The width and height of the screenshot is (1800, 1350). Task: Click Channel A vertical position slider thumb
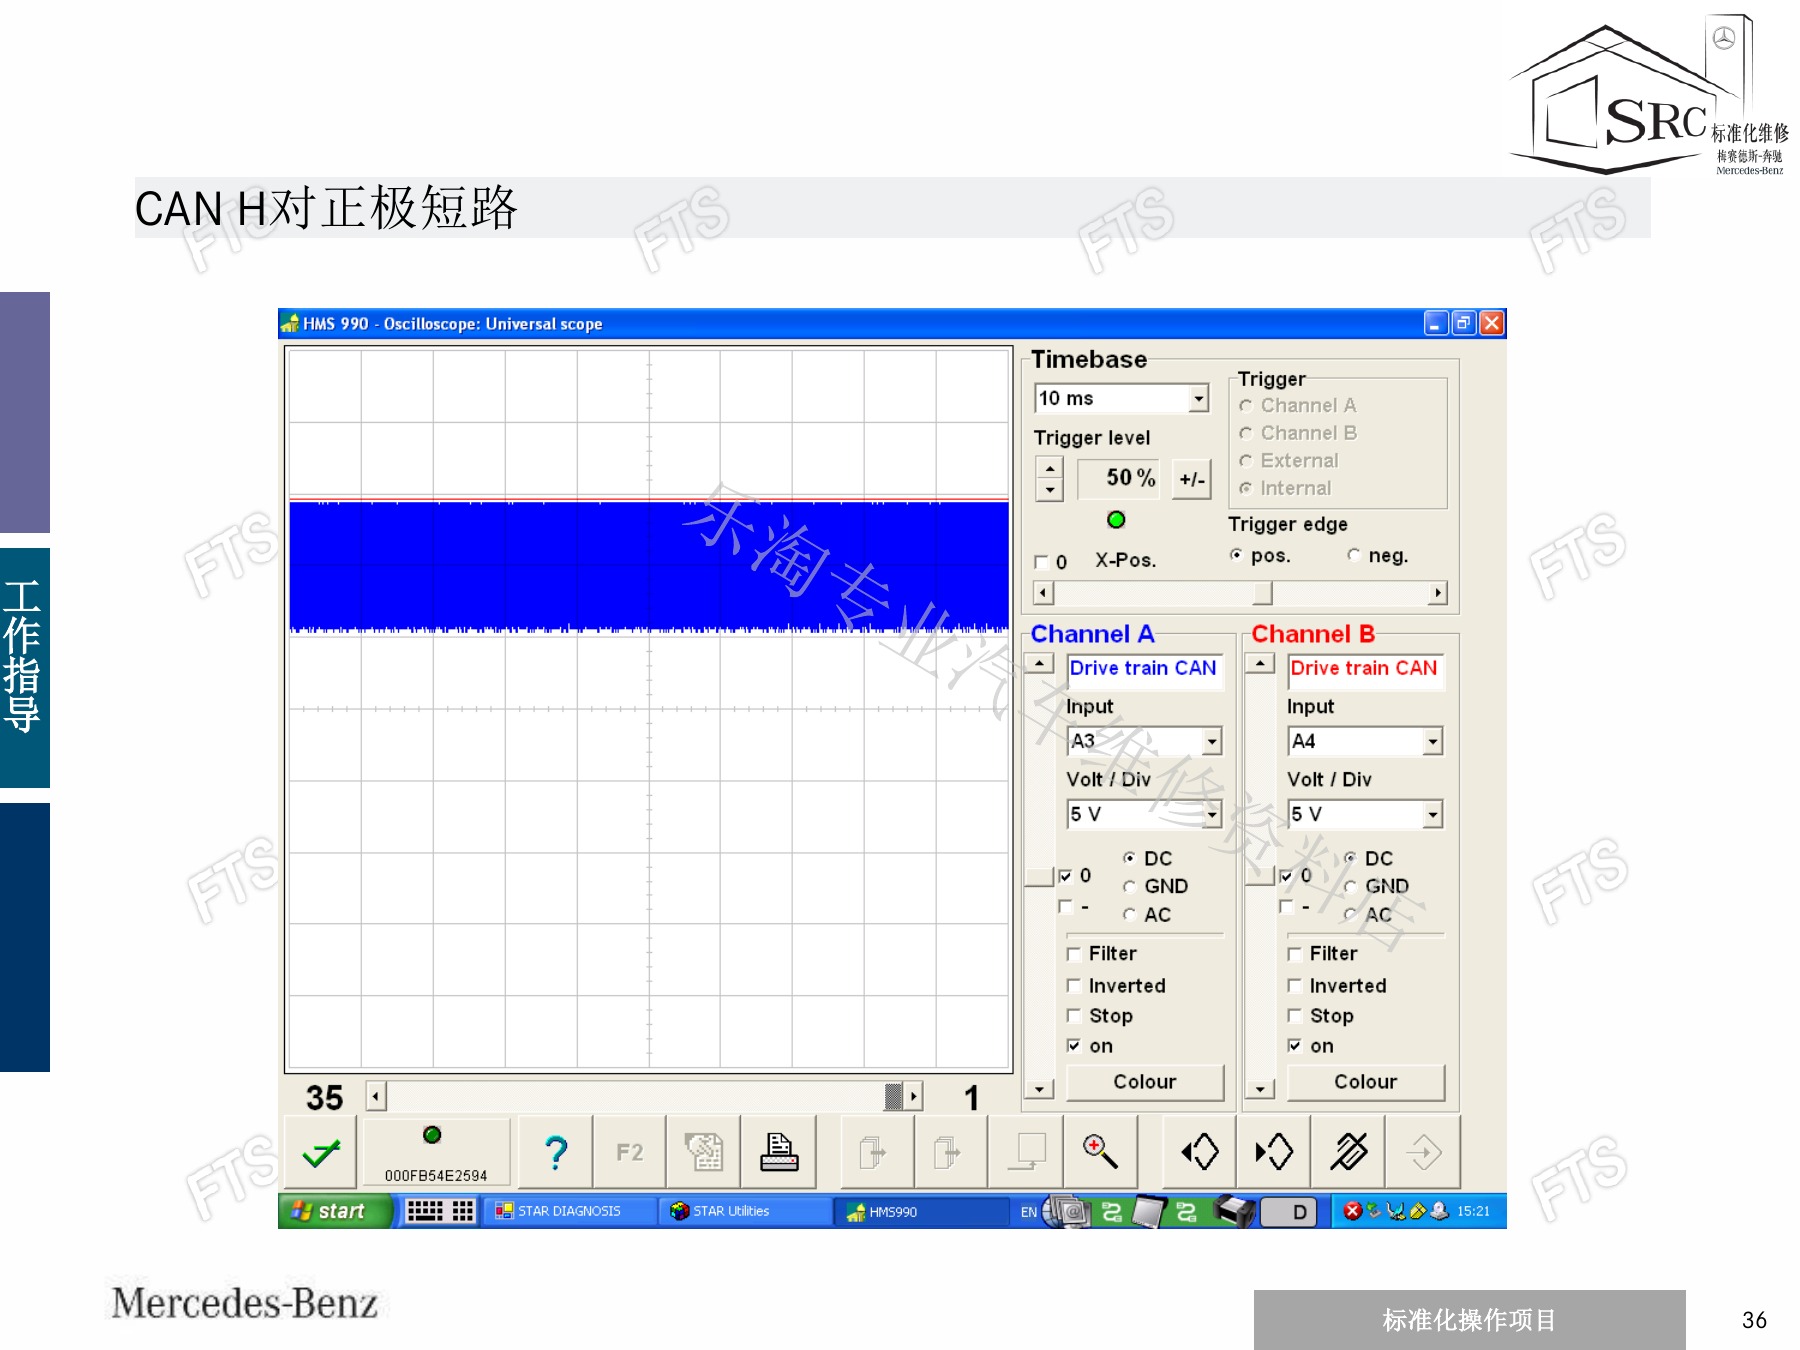(1040, 877)
